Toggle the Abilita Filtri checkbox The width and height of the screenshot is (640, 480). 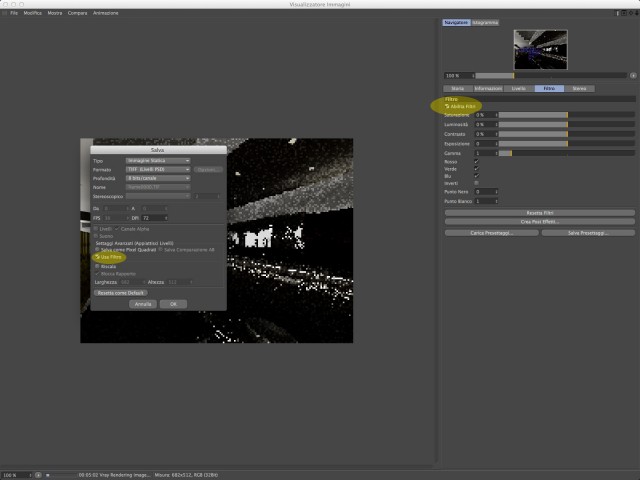point(447,106)
